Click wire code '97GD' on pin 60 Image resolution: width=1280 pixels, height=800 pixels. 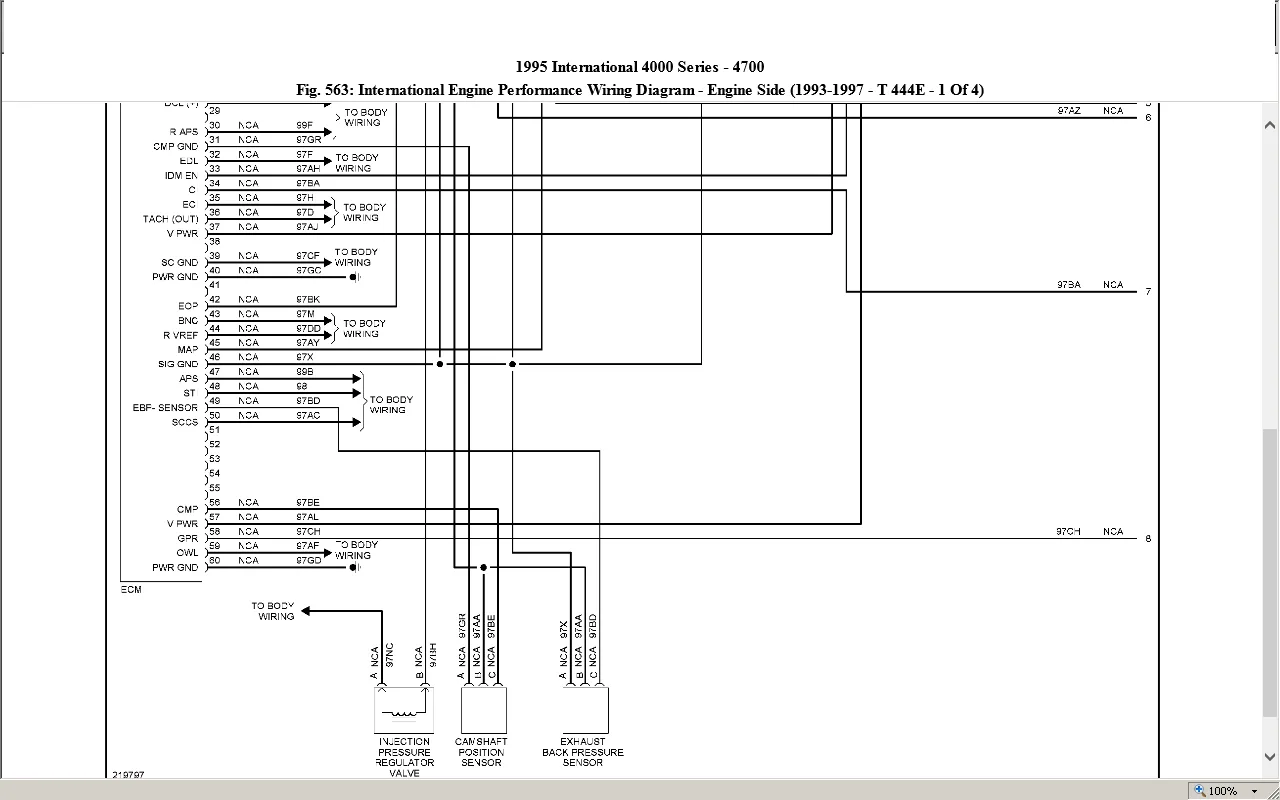pos(308,561)
